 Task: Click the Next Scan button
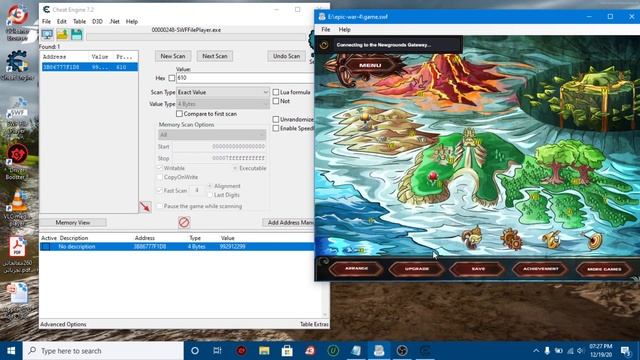(x=215, y=56)
